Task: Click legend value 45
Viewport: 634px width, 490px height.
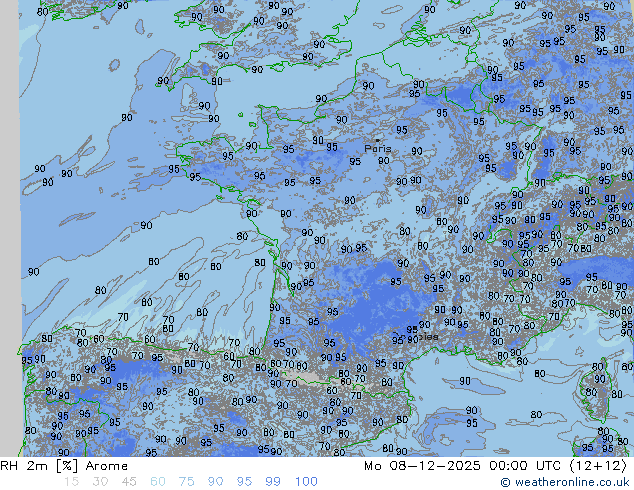Action: (129, 482)
